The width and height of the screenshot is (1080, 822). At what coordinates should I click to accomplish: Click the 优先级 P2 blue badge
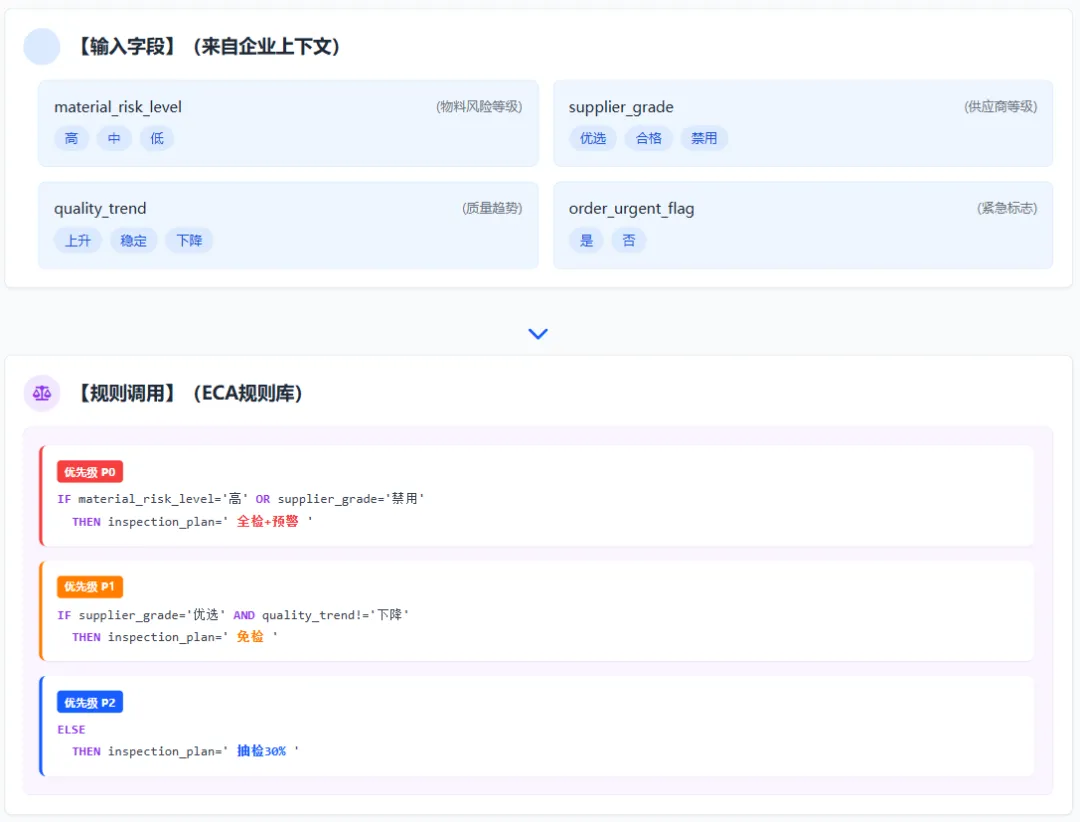tap(90, 702)
